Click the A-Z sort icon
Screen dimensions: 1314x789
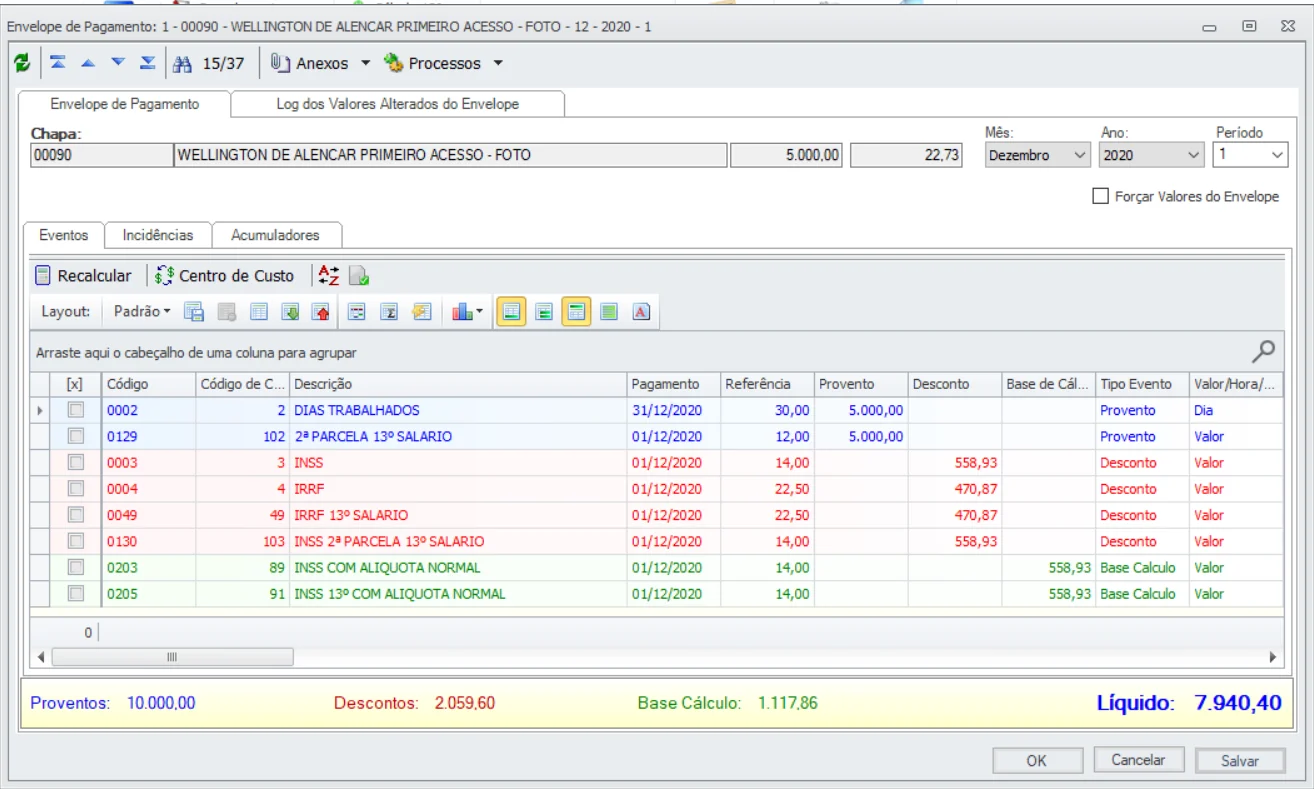(328, 276)
